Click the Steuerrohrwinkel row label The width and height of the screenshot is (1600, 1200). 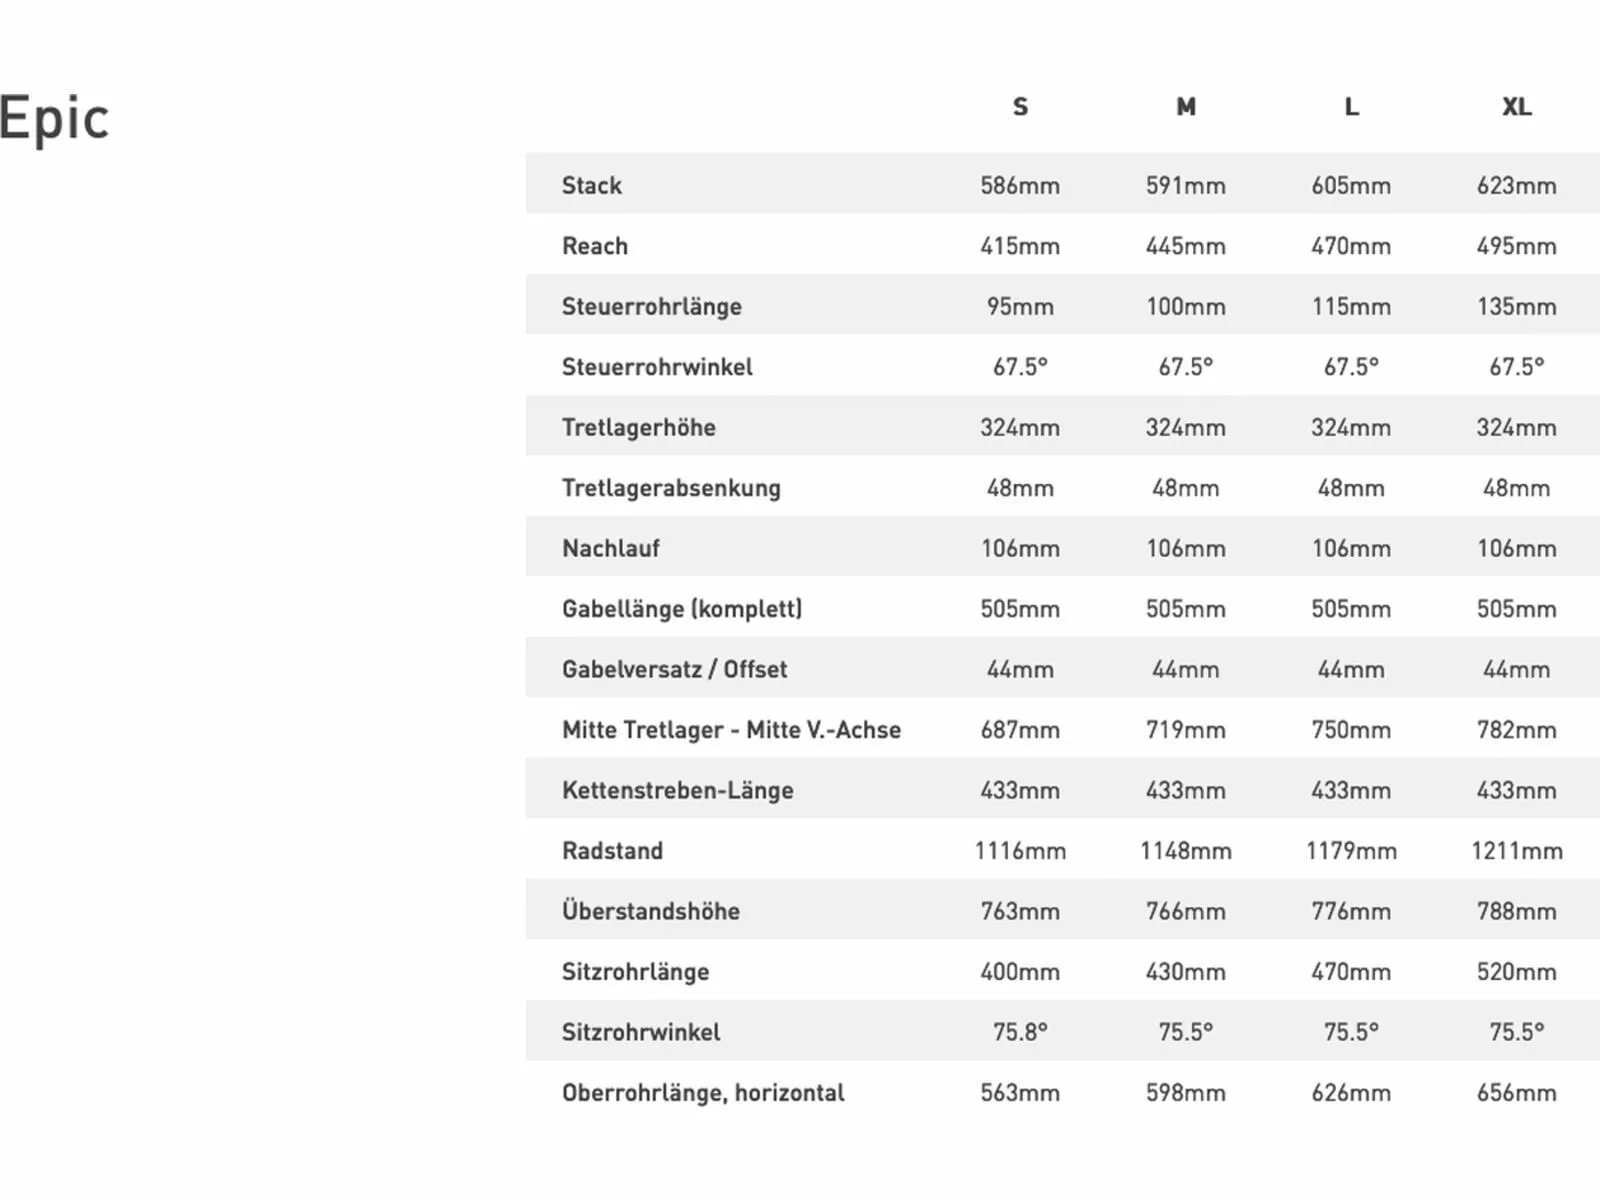pyautogui.click(x=657, y=367)
